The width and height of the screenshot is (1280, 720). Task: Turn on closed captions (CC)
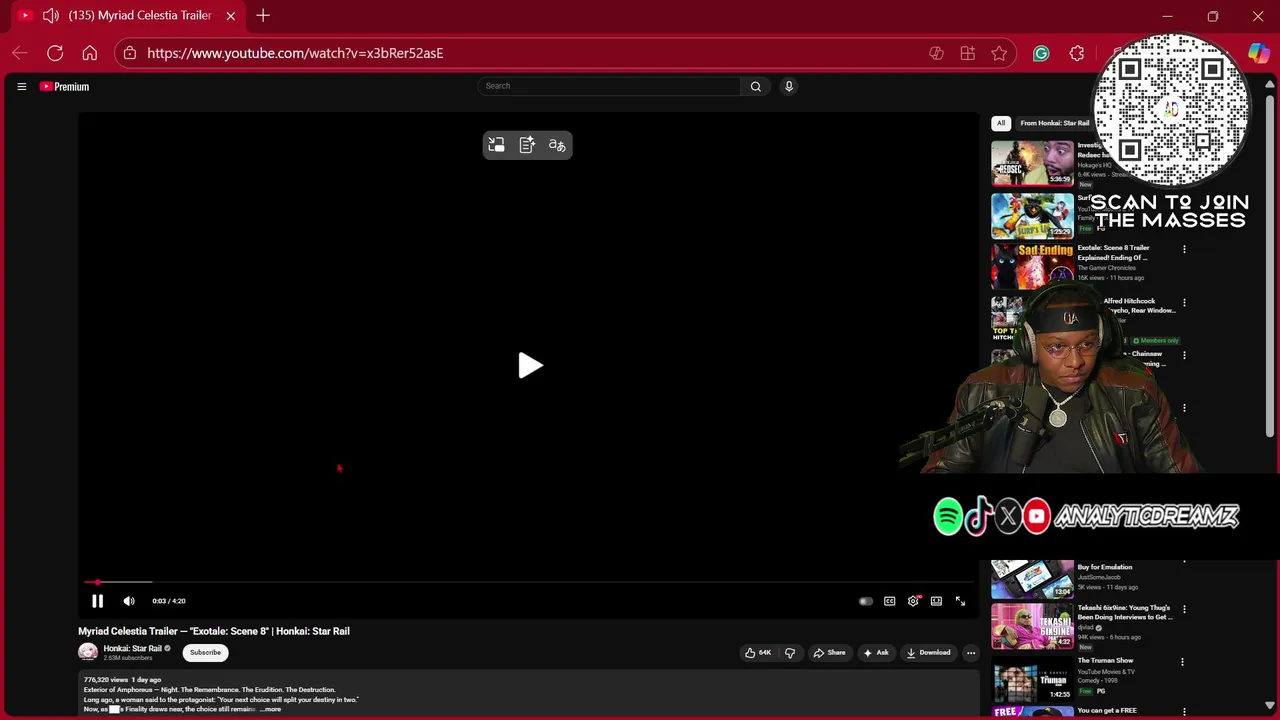(889, 601)
